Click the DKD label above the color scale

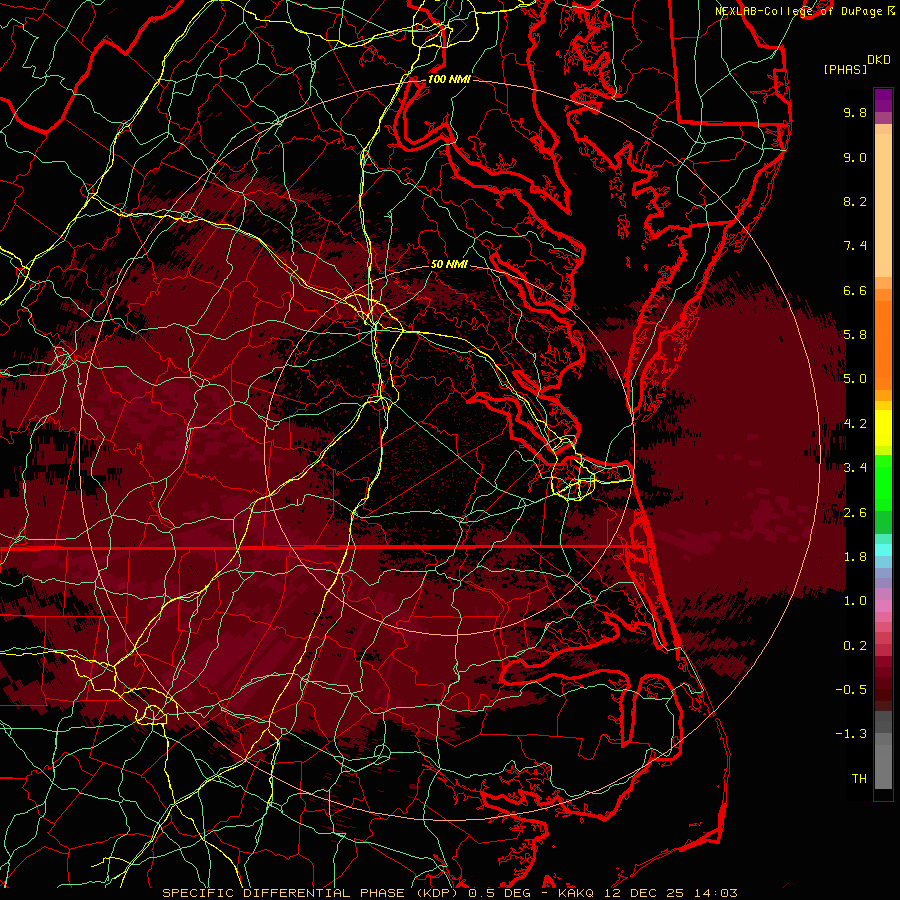pos(879,60)
